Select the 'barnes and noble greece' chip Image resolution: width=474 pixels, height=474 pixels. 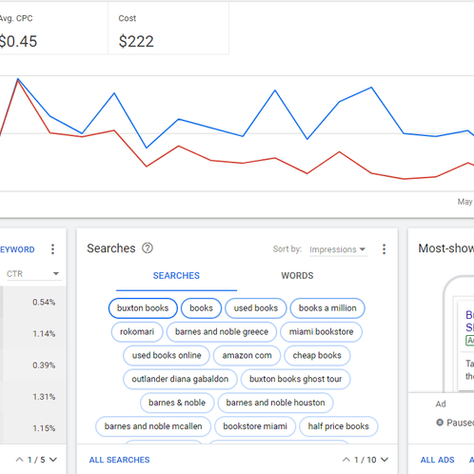coord(222,332)
